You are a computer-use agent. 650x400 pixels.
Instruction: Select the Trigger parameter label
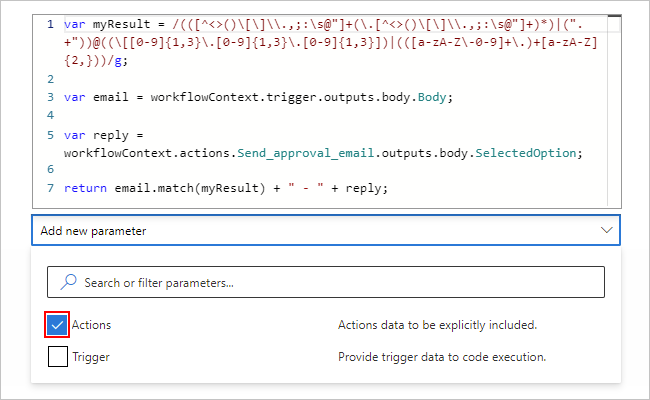[91, 356]
